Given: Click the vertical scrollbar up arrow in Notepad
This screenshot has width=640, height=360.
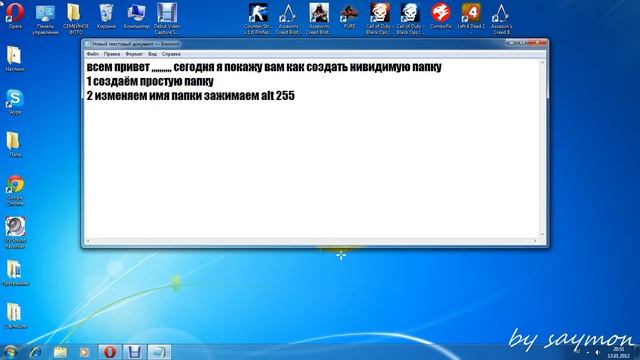Looking at the screenshot, I should (x=542, y=63).
